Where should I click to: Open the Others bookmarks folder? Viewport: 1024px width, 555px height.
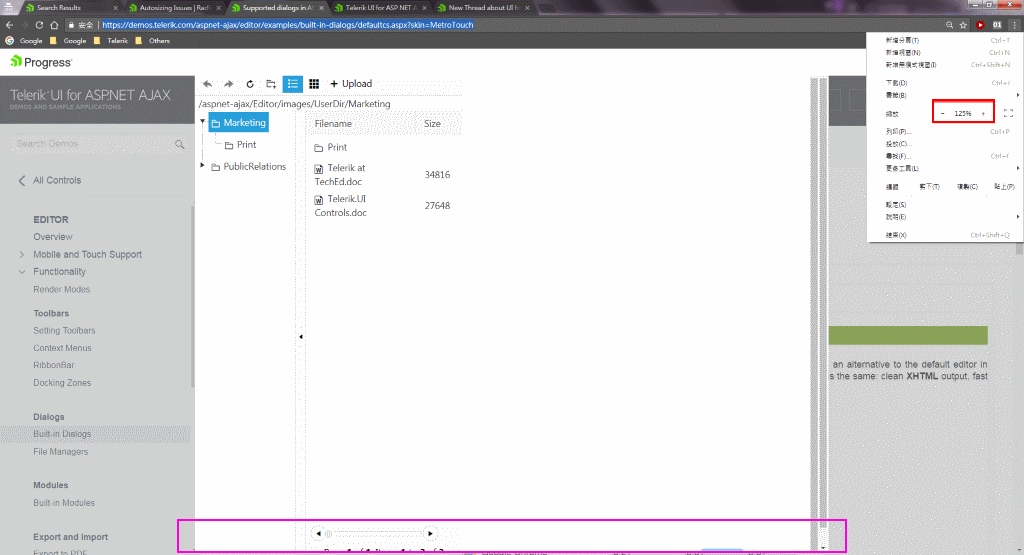pyautogui.click(x=152, y=40)
